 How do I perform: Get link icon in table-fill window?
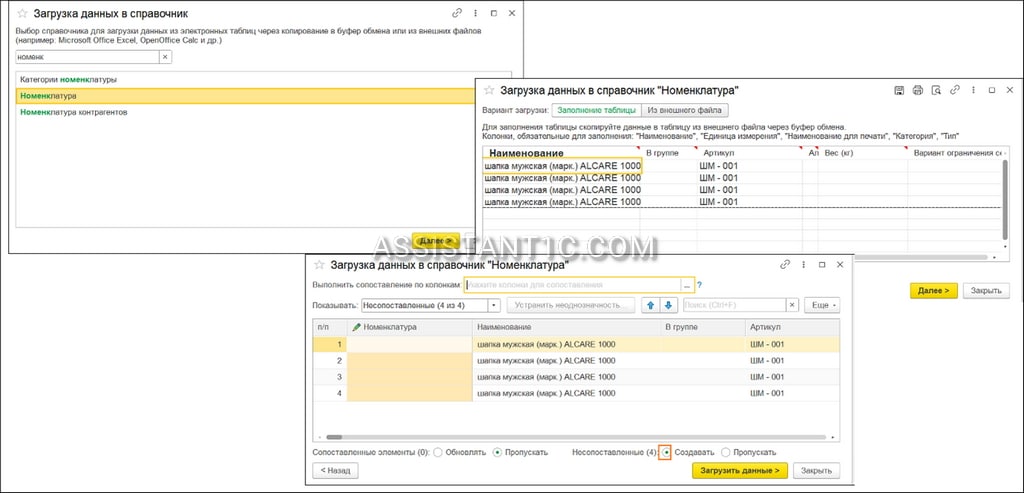click(955, 91)
